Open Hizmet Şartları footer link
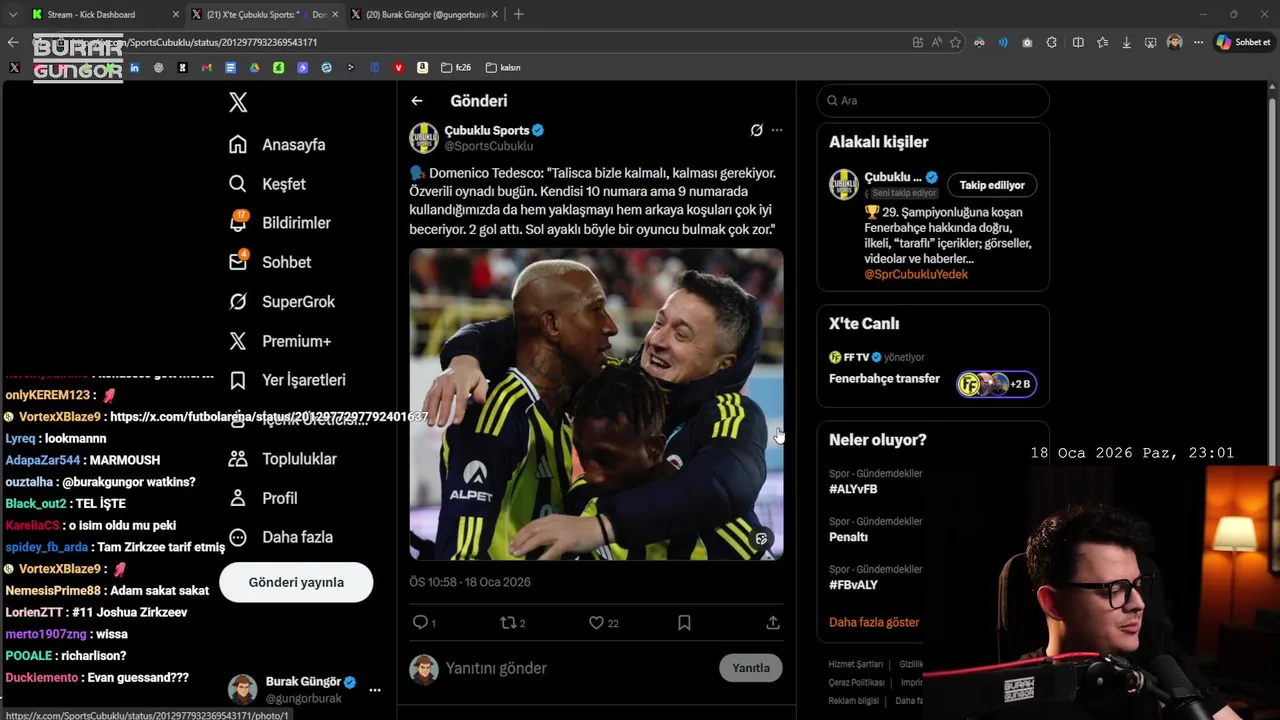This screenshot has height=720, width=1280. [x=856, y=664]
